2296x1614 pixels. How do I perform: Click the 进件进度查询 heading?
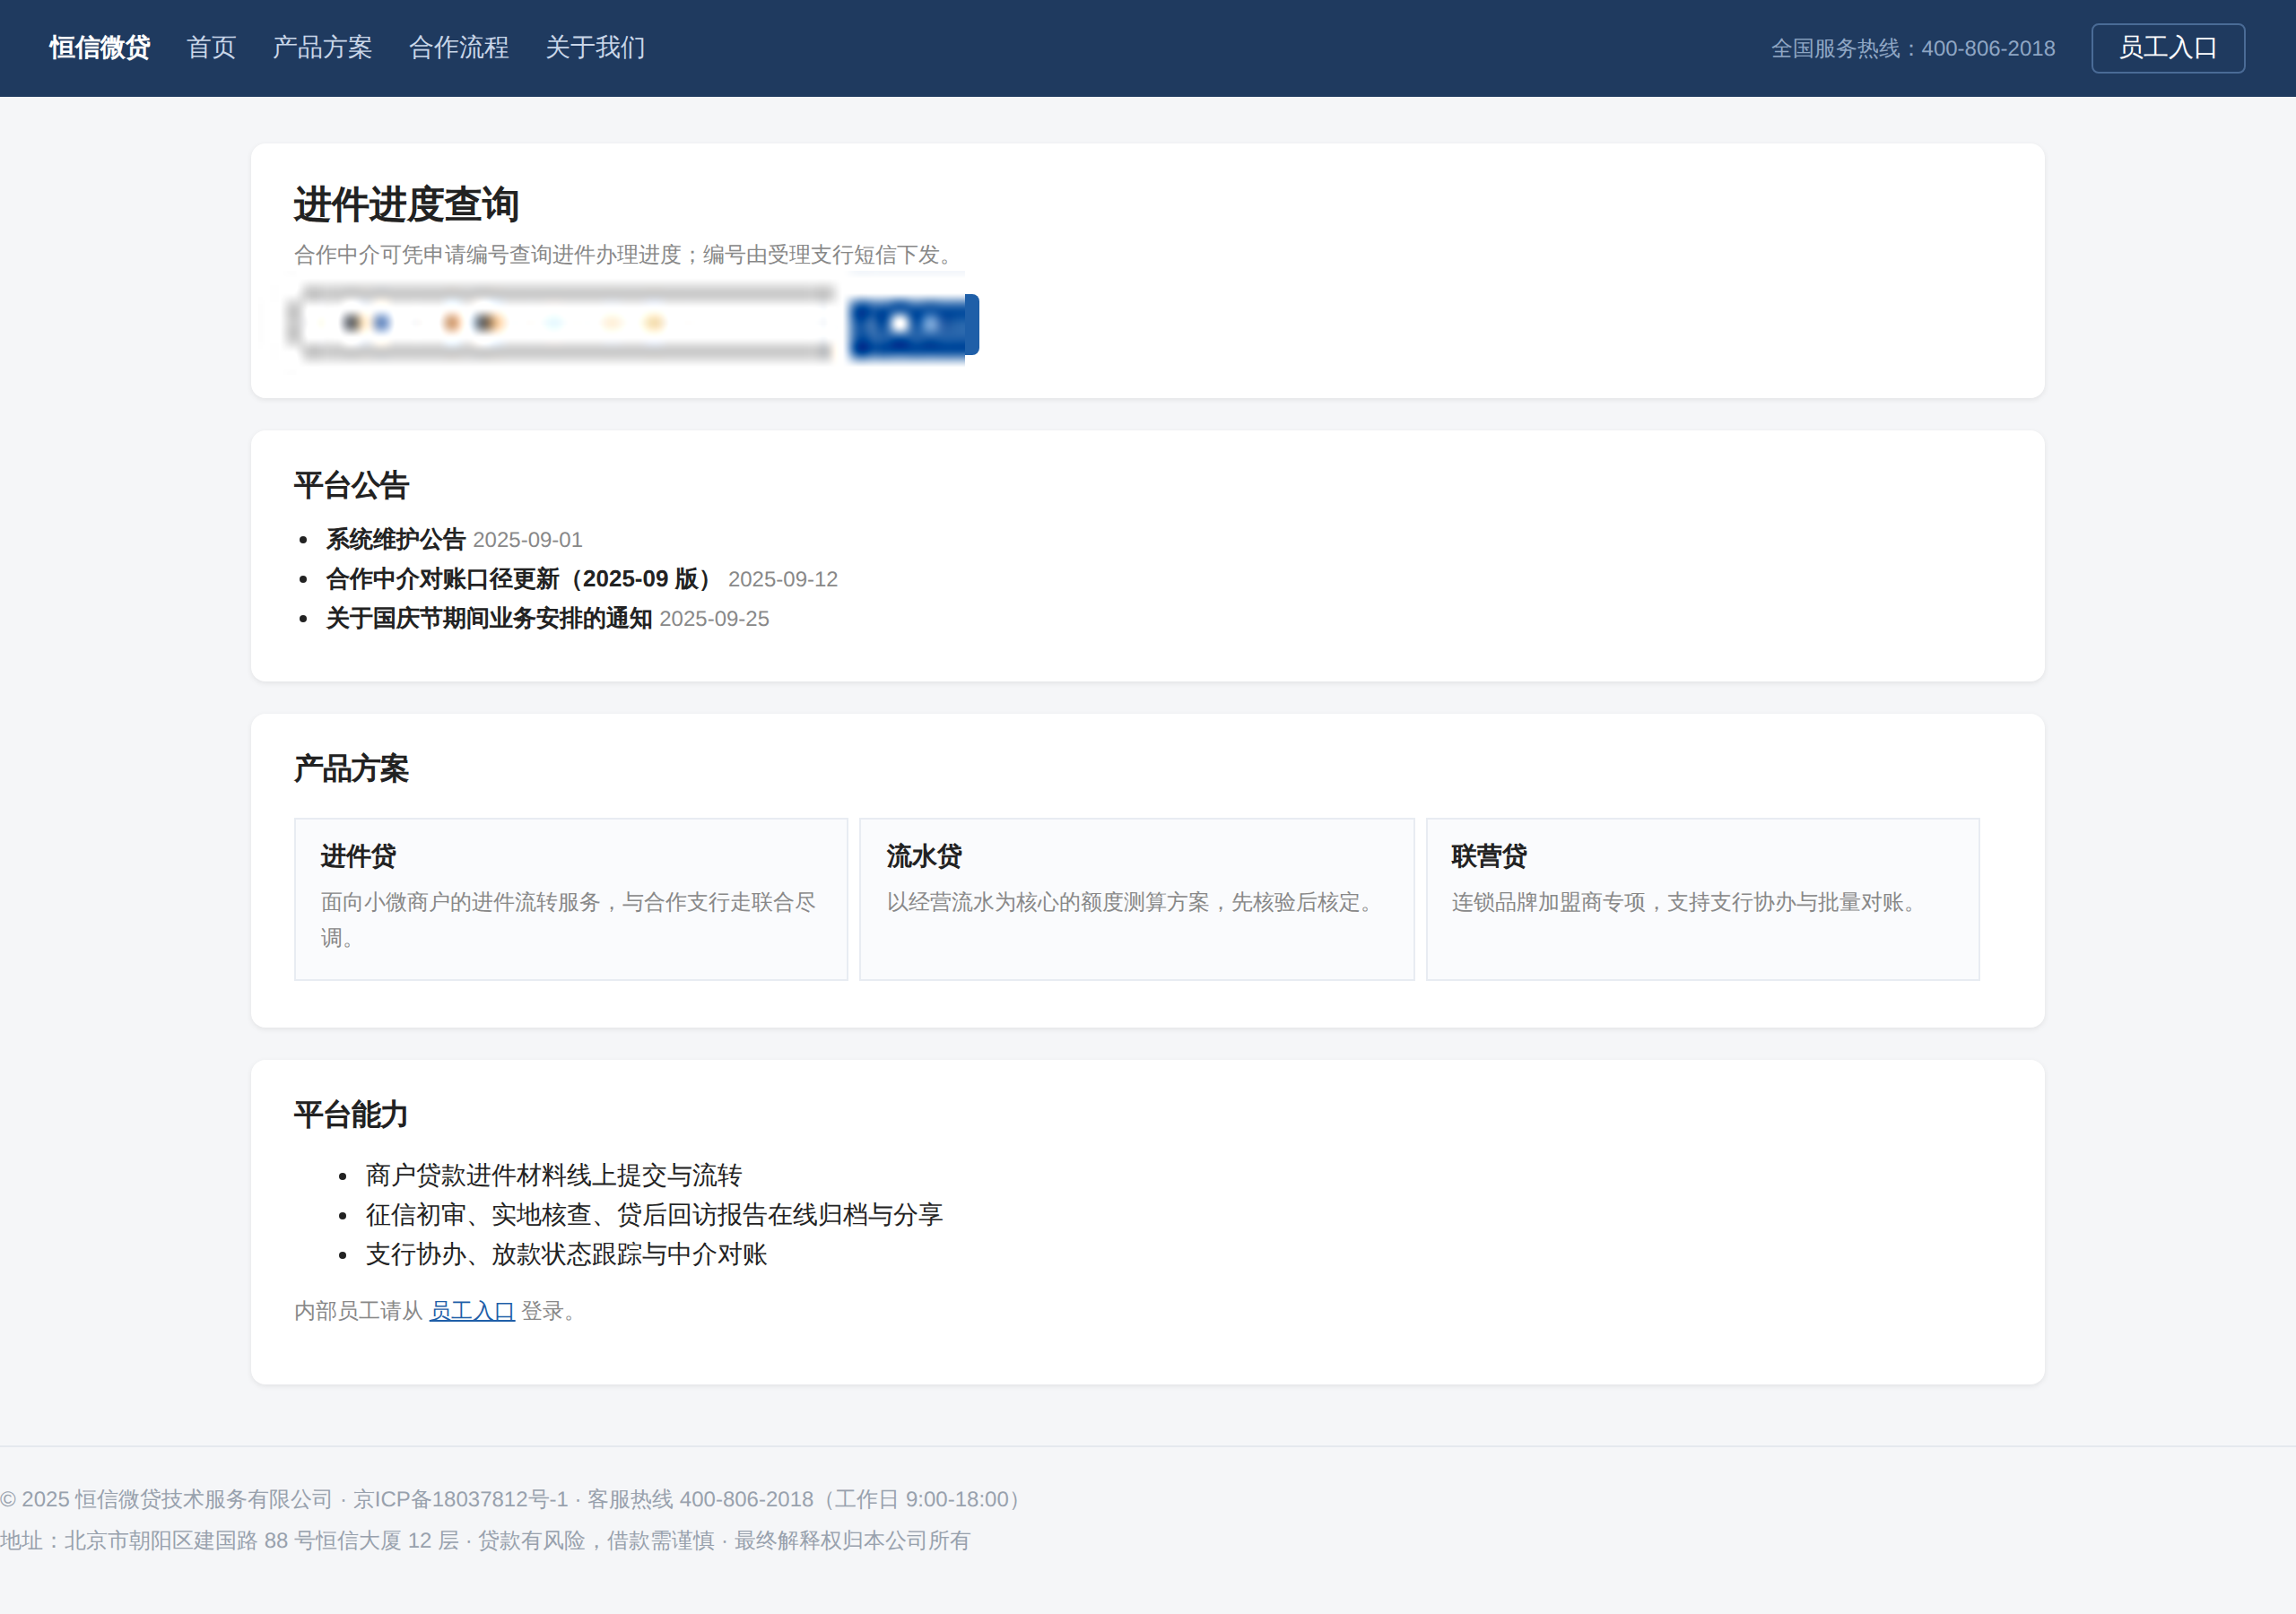406,204
